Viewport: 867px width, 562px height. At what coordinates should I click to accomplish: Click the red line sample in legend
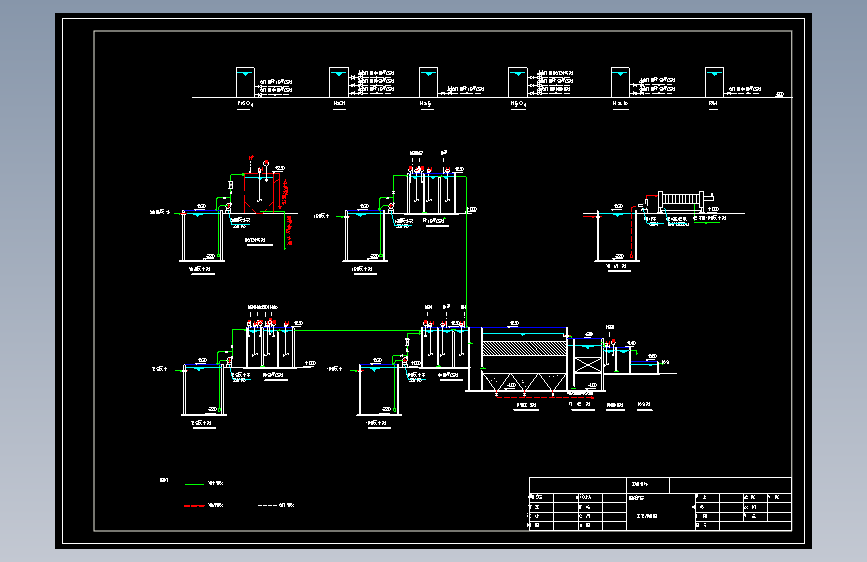[194, 506]
